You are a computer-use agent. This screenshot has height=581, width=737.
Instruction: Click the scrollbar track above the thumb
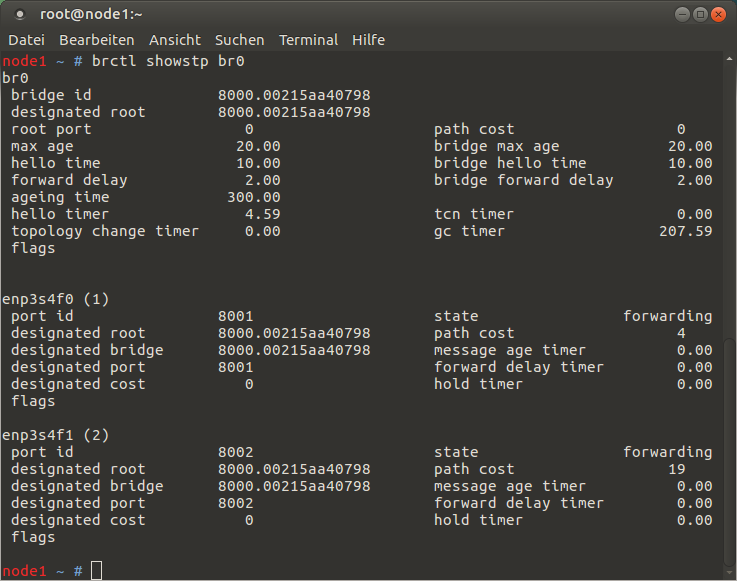(729, 202)
